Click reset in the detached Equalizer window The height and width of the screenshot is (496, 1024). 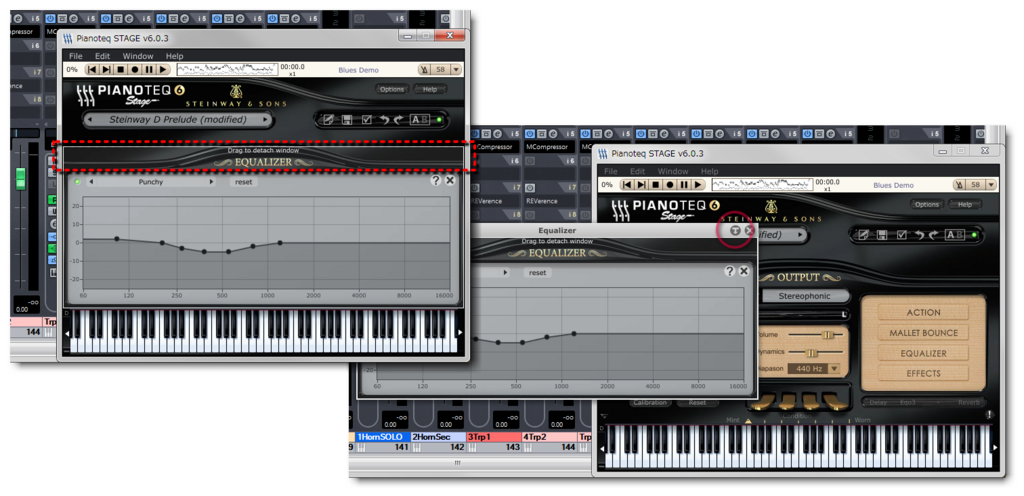537,272
